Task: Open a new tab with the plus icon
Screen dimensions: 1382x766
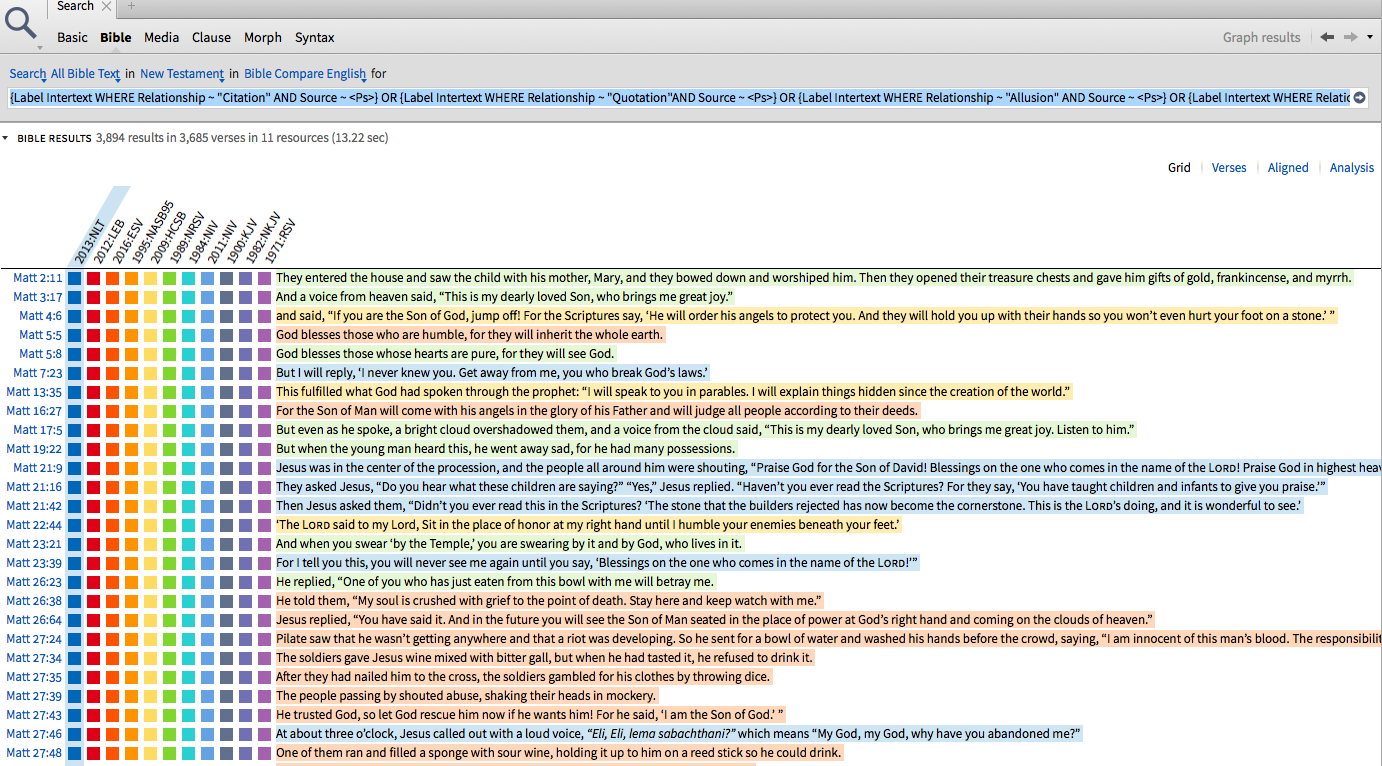Action: [129, 6]
